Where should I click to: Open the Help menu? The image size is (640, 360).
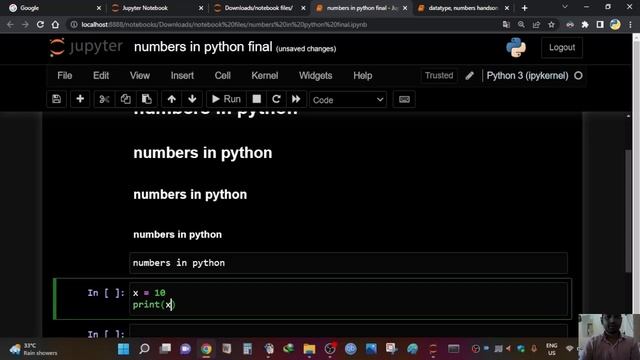(362, 76)
